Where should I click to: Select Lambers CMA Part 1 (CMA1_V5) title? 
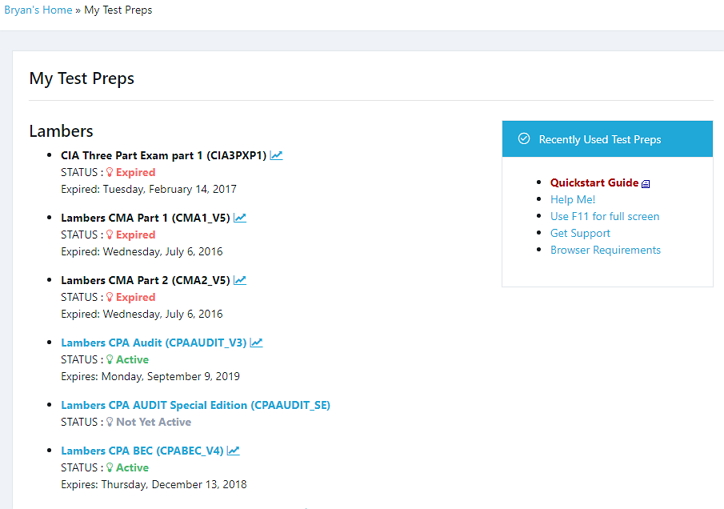click(145, 218)
